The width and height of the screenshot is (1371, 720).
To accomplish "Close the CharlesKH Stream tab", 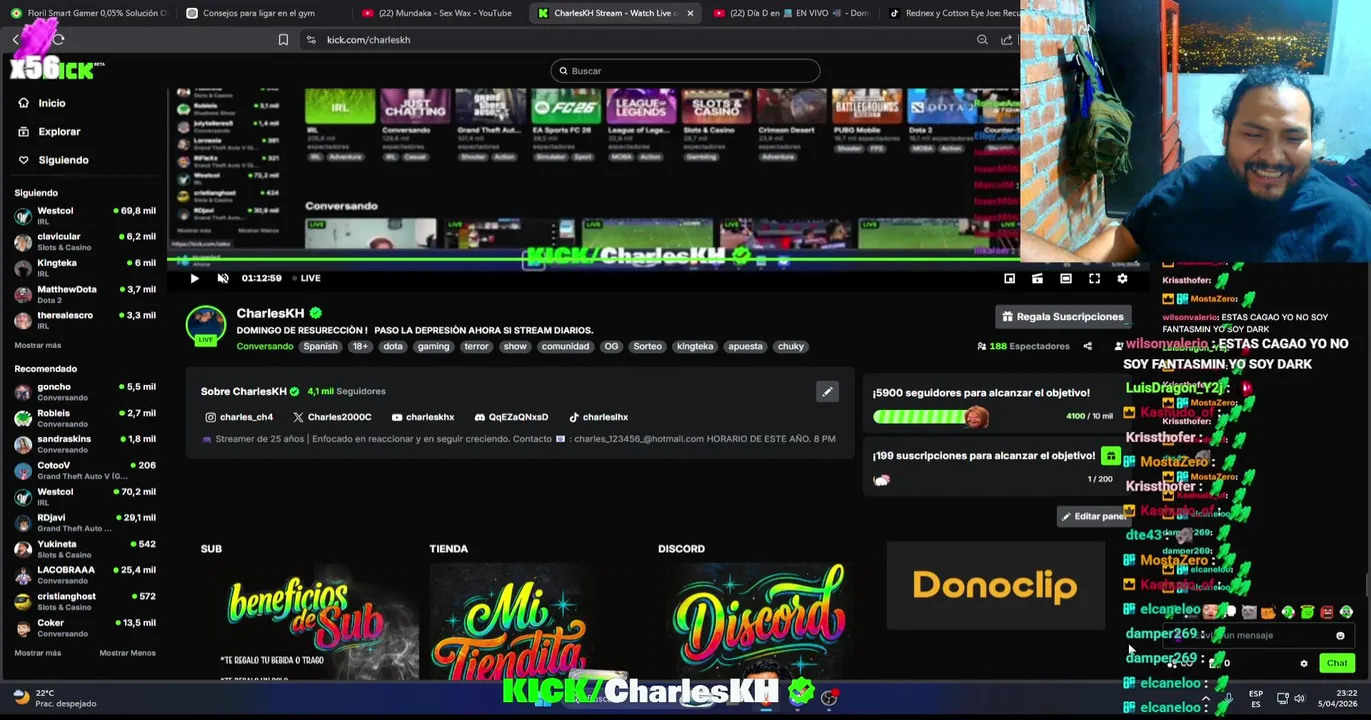I will 690,13.
